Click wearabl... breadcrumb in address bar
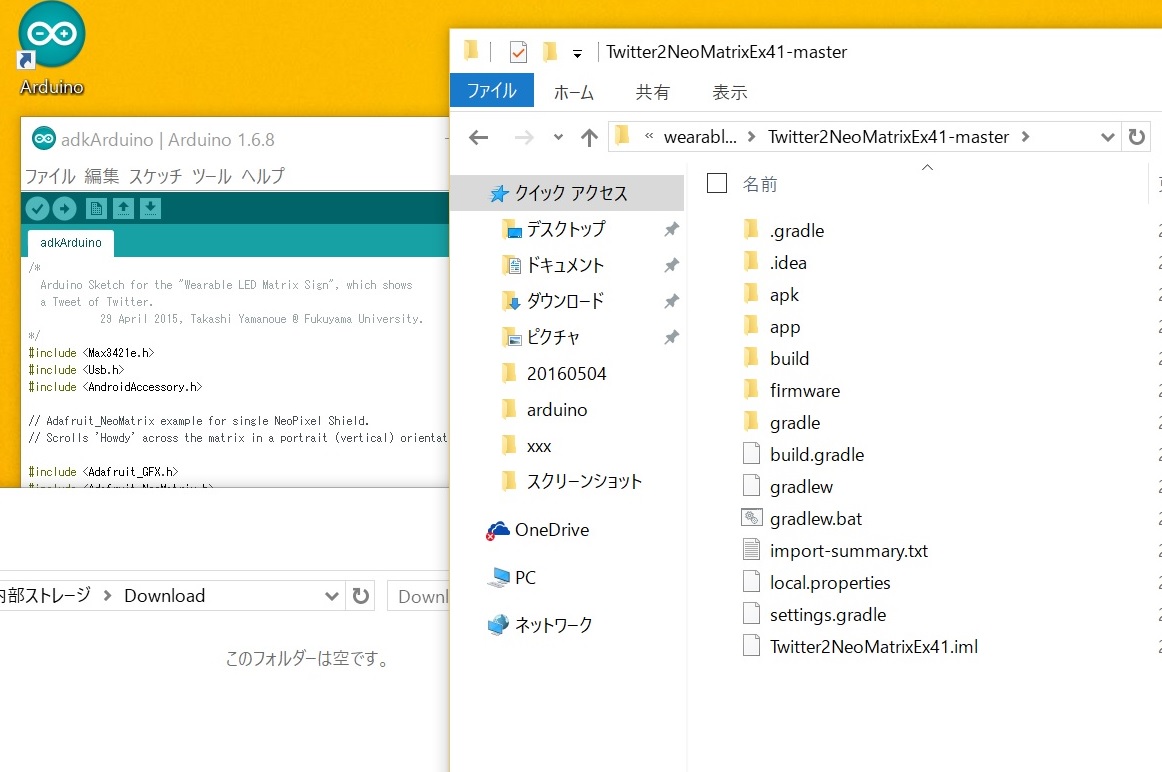The width and height of the screenshot is (1162, 772). click(x=700, y=137)
